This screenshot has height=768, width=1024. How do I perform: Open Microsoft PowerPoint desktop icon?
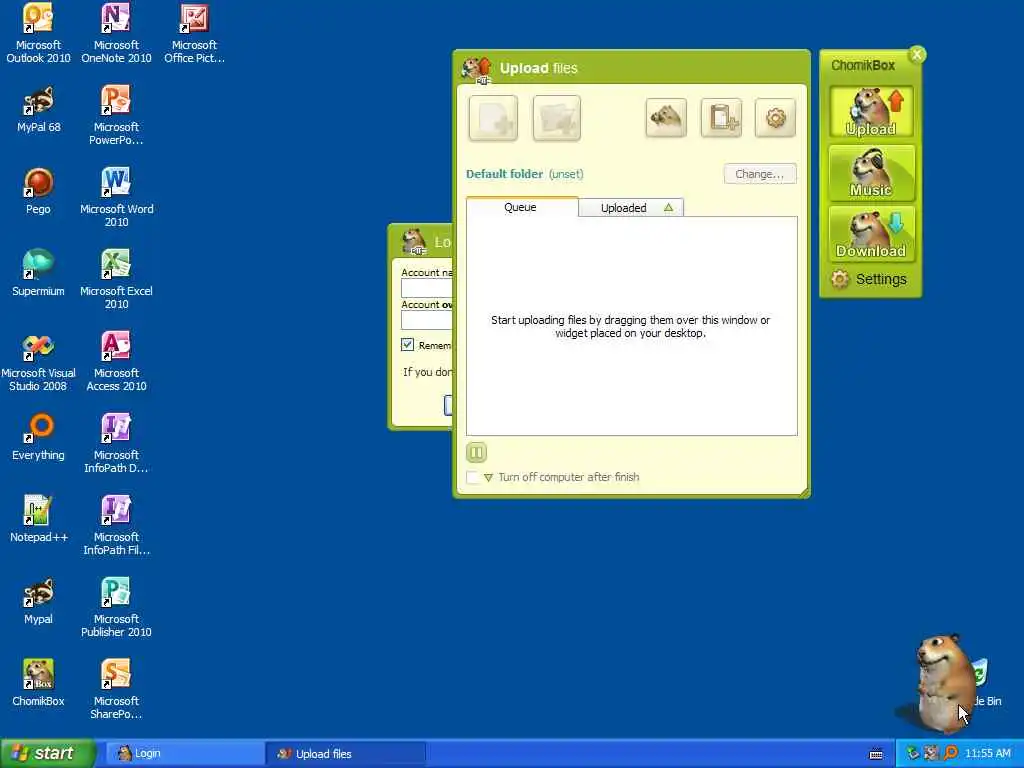[116, 115]
